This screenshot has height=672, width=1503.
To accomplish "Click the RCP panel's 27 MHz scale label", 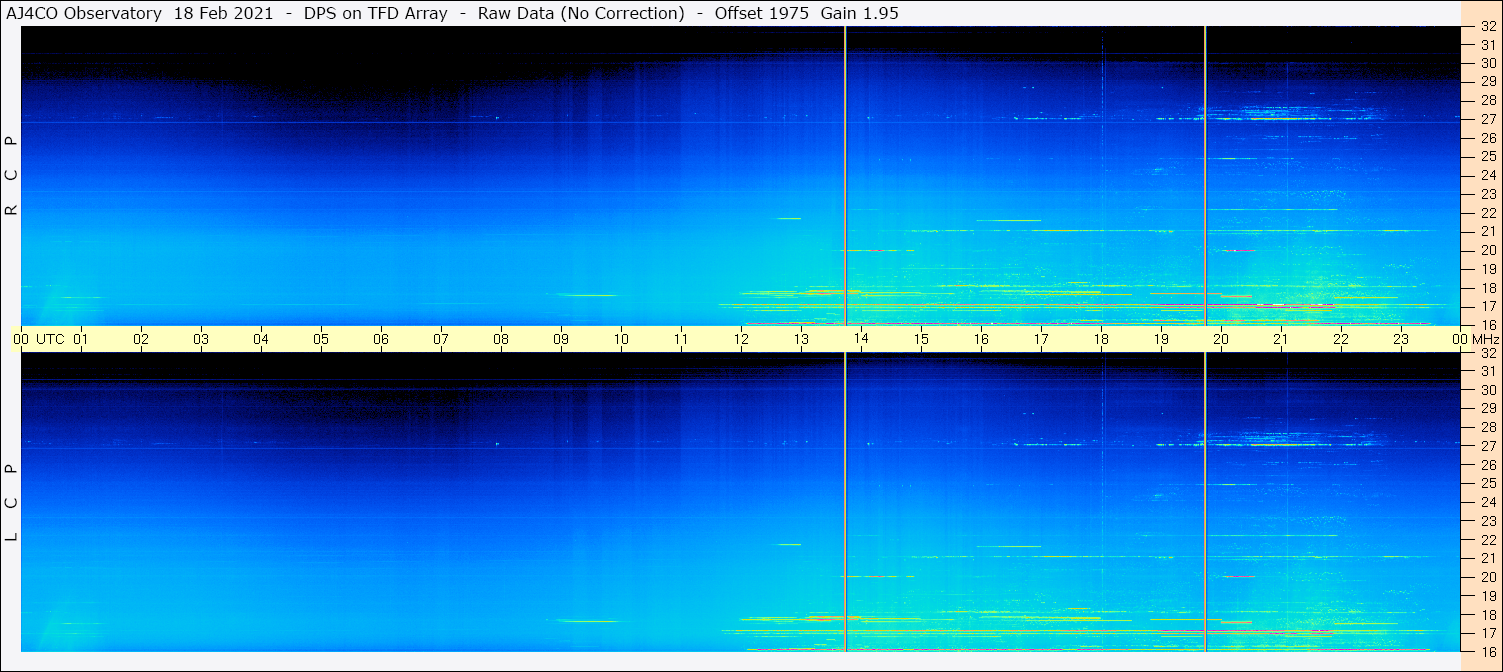I will (1487, 119).
